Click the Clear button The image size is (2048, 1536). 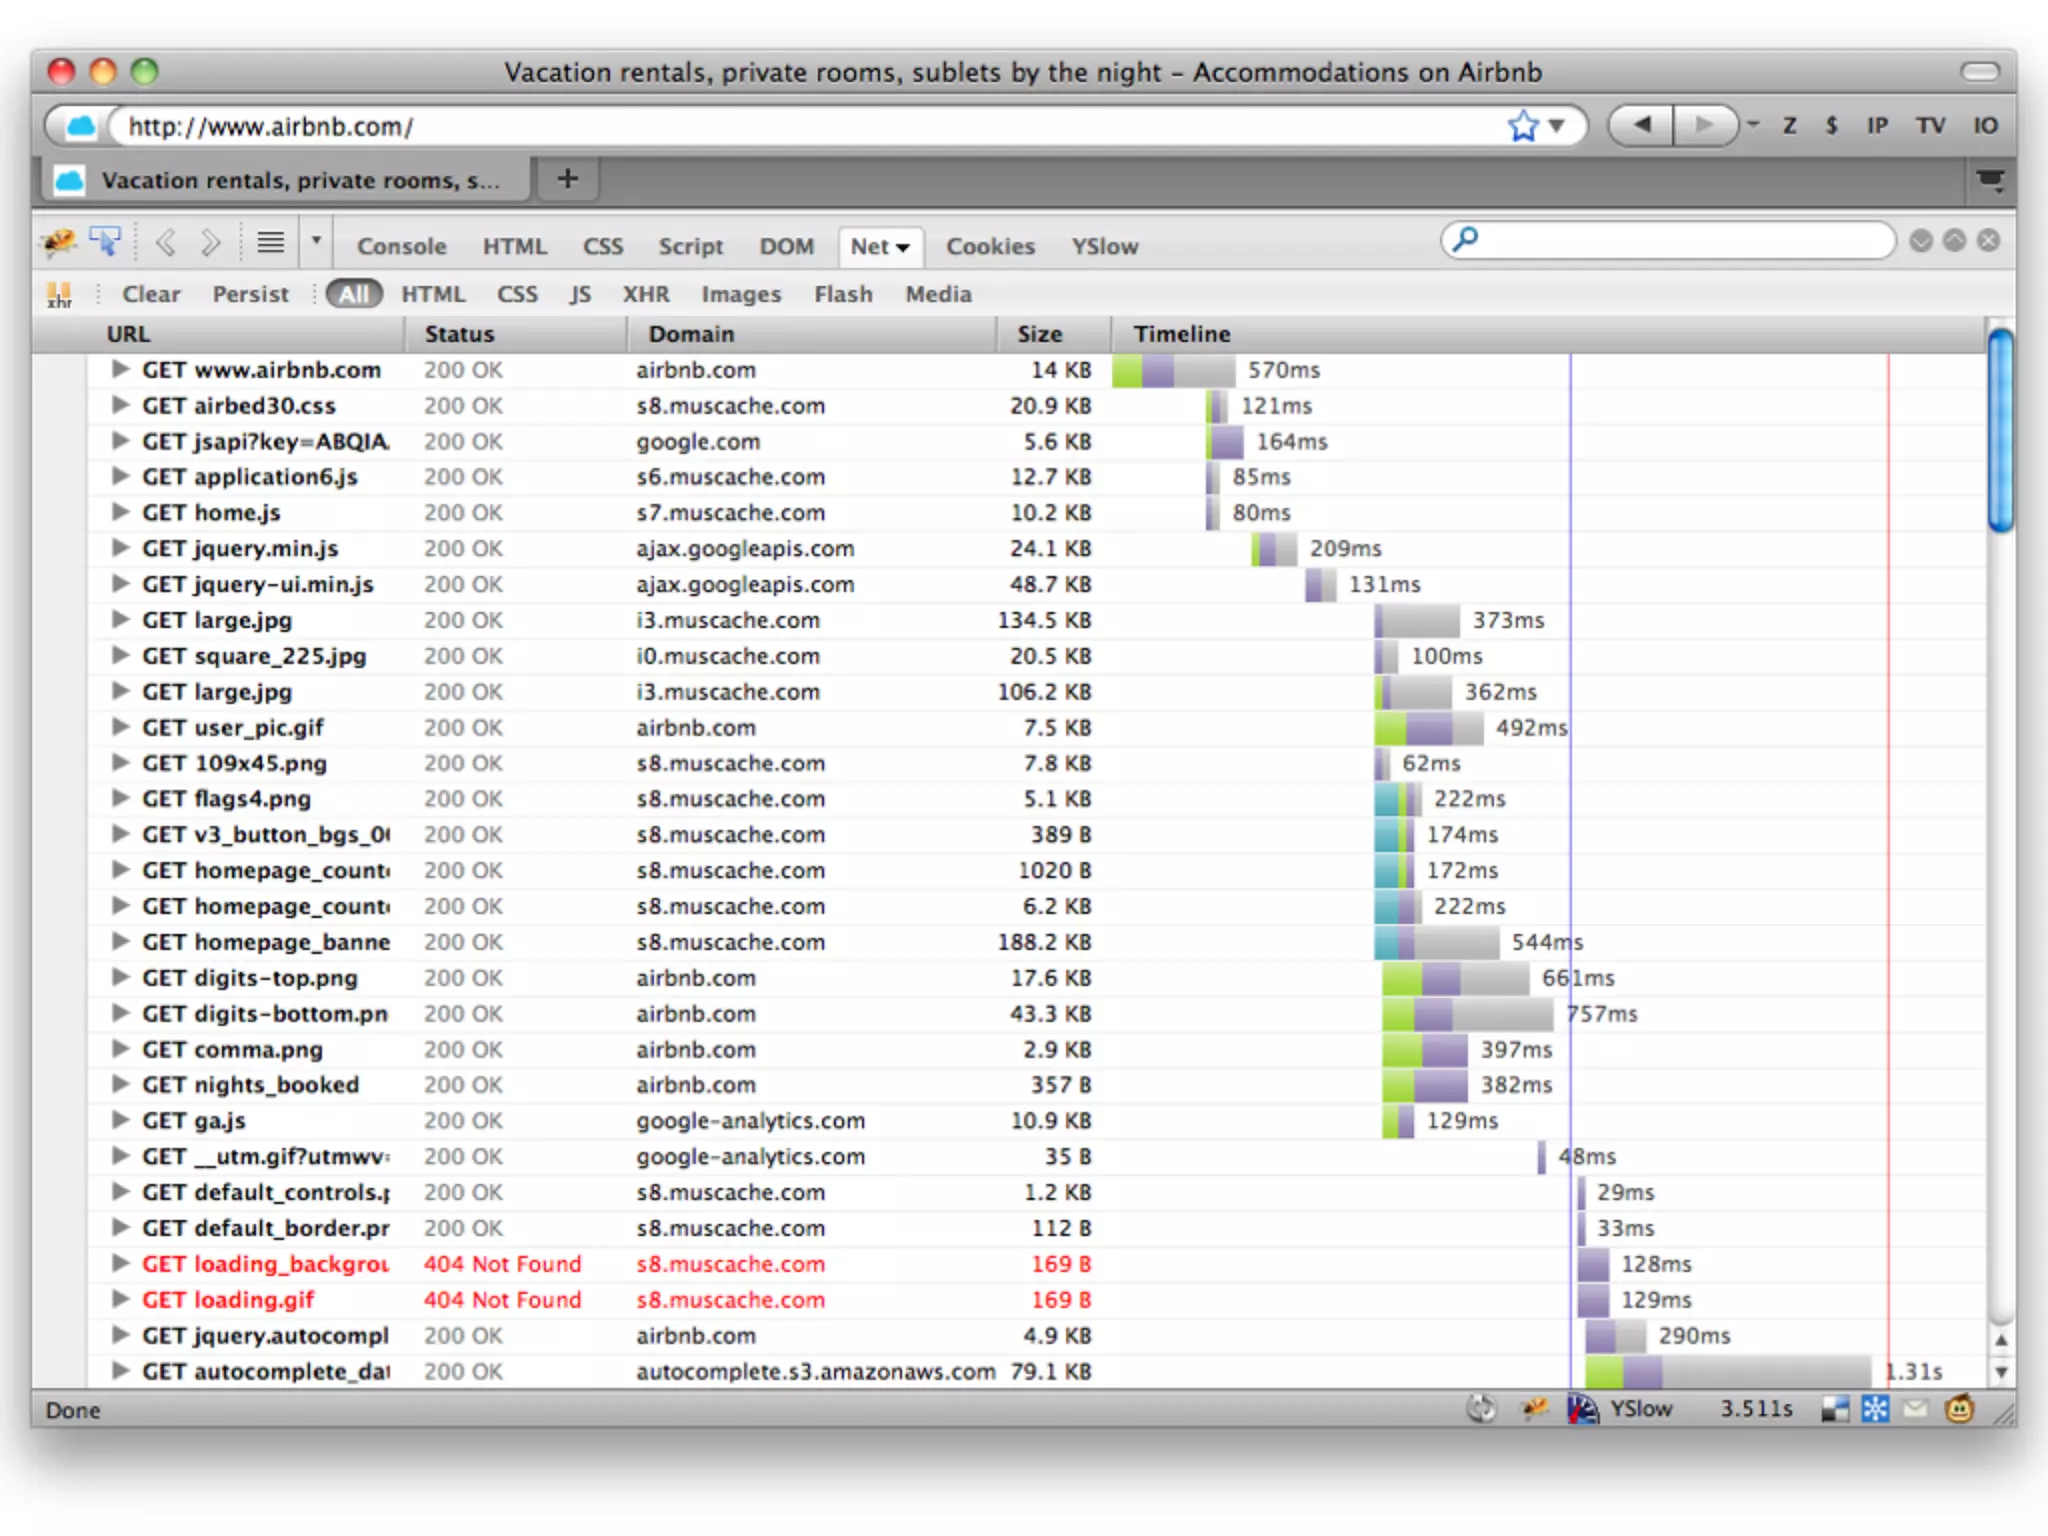(151, 294)
